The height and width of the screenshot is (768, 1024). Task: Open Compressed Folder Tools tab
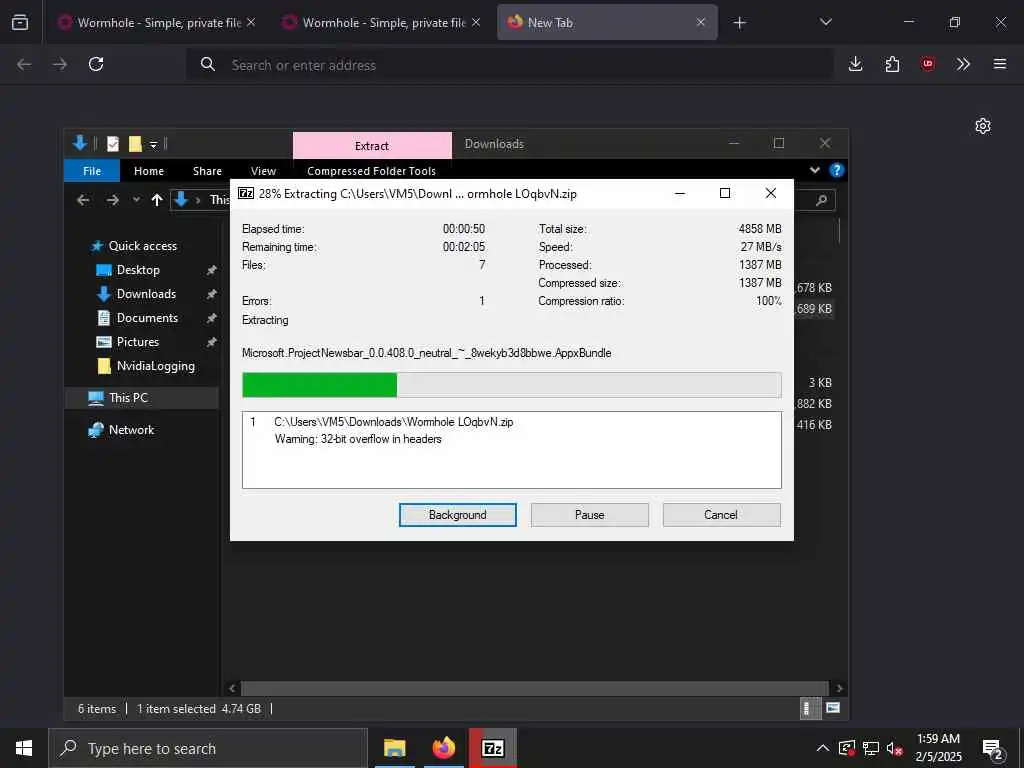(371, 170)
